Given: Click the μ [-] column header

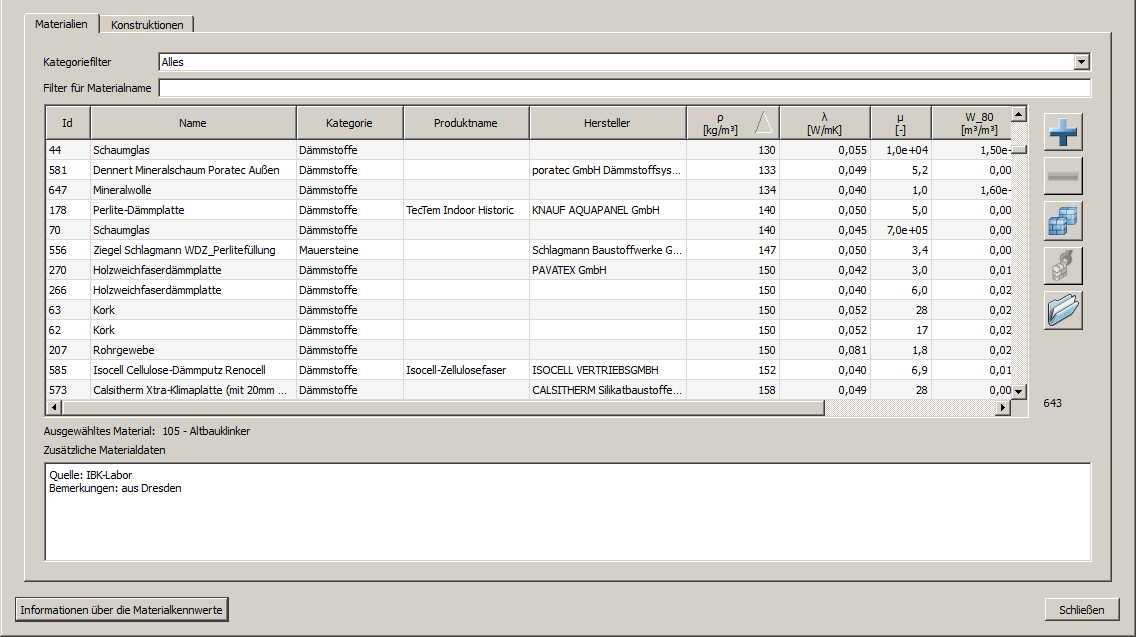Looking at the screenshot, I should 901,122.
